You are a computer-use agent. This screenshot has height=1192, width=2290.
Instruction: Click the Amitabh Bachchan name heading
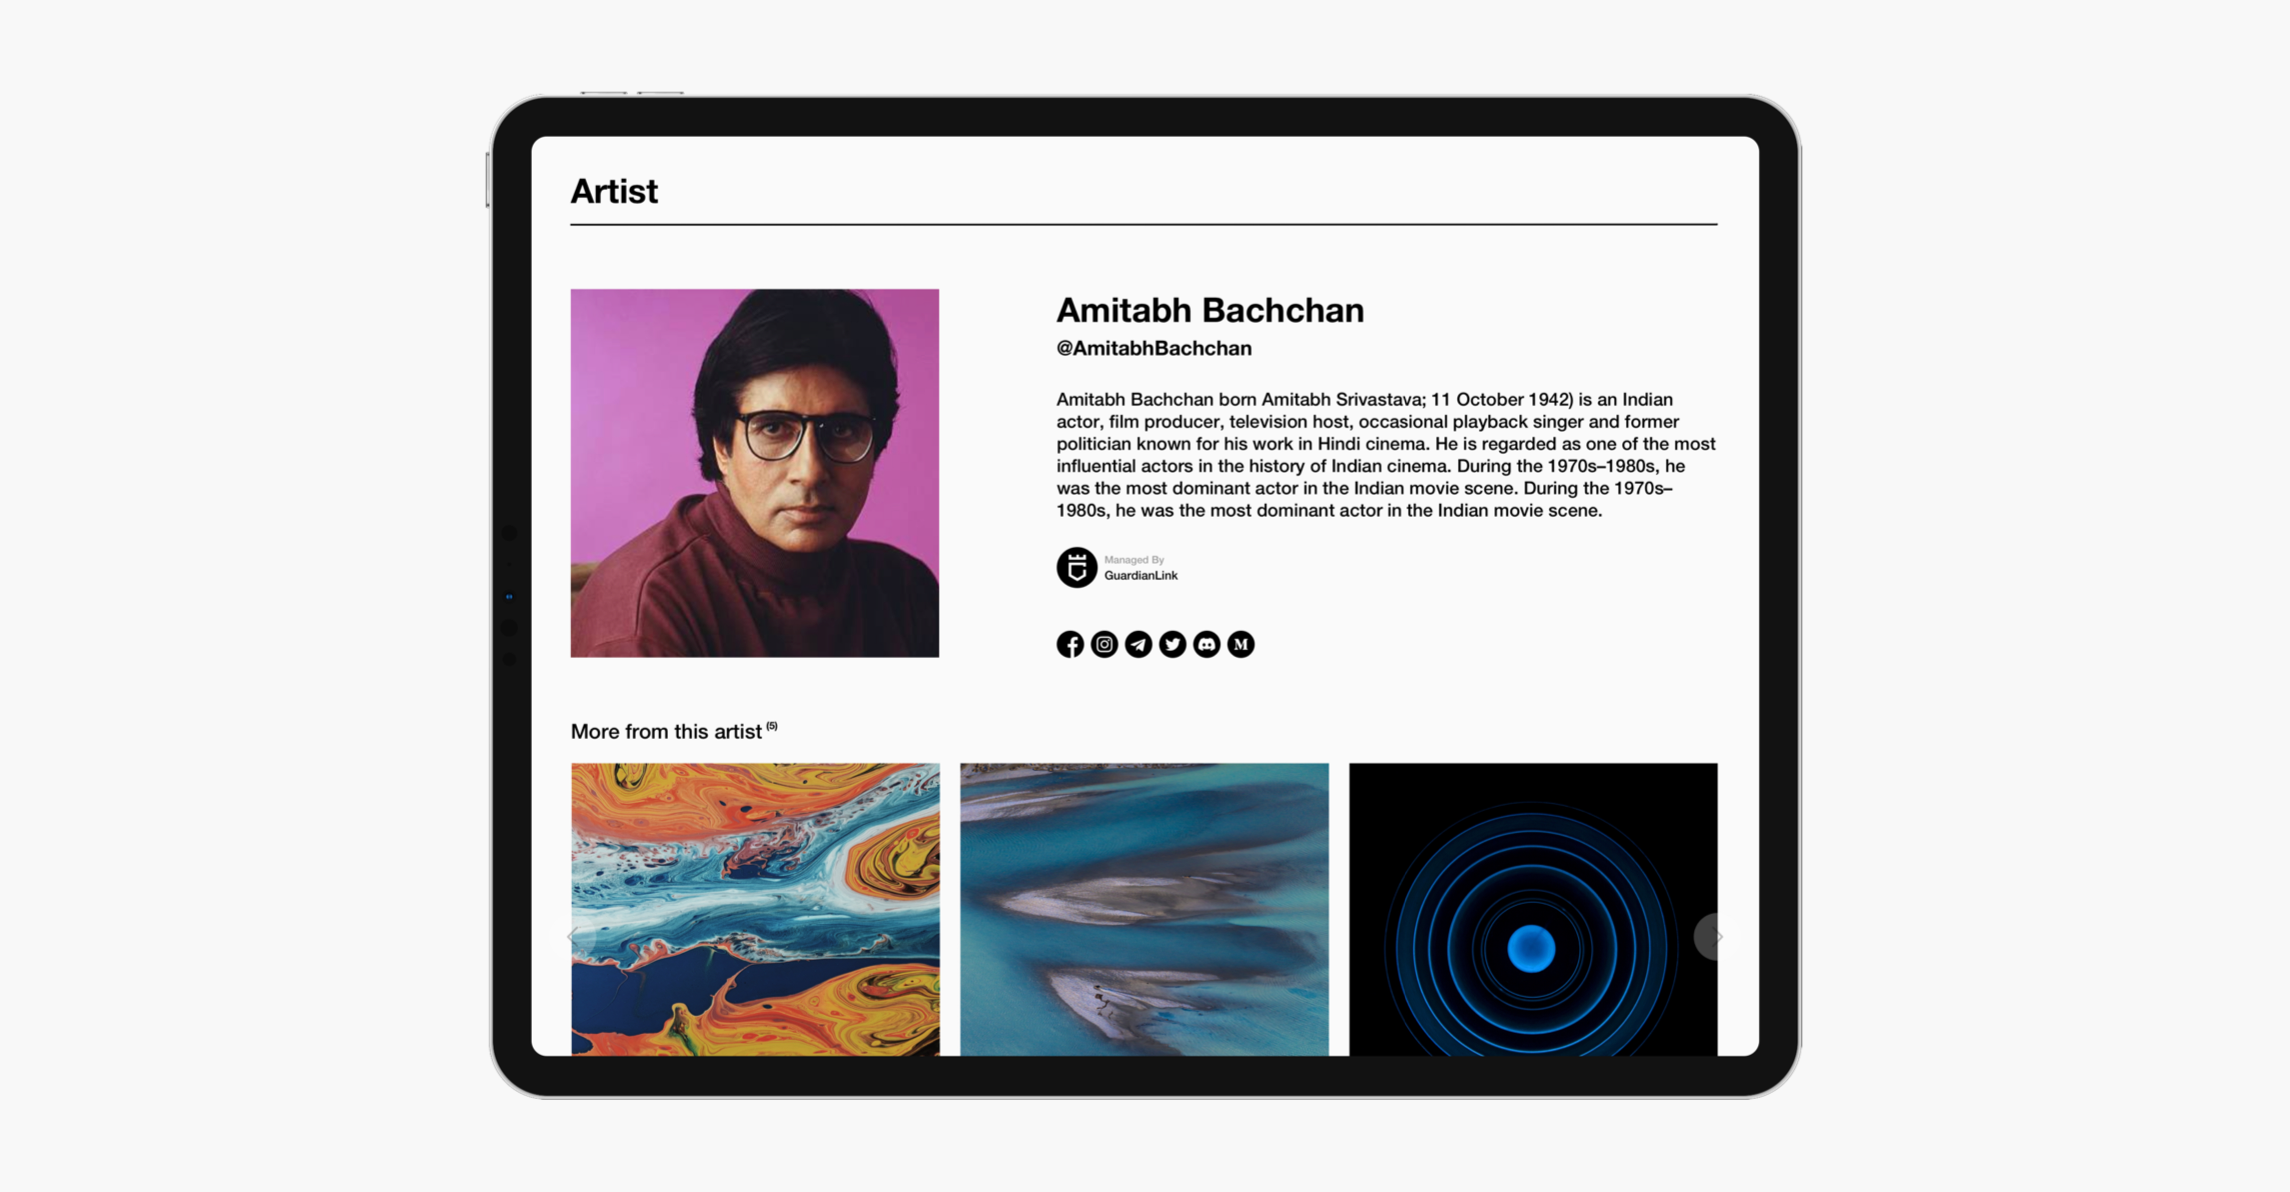click(x=1210, y=310)
